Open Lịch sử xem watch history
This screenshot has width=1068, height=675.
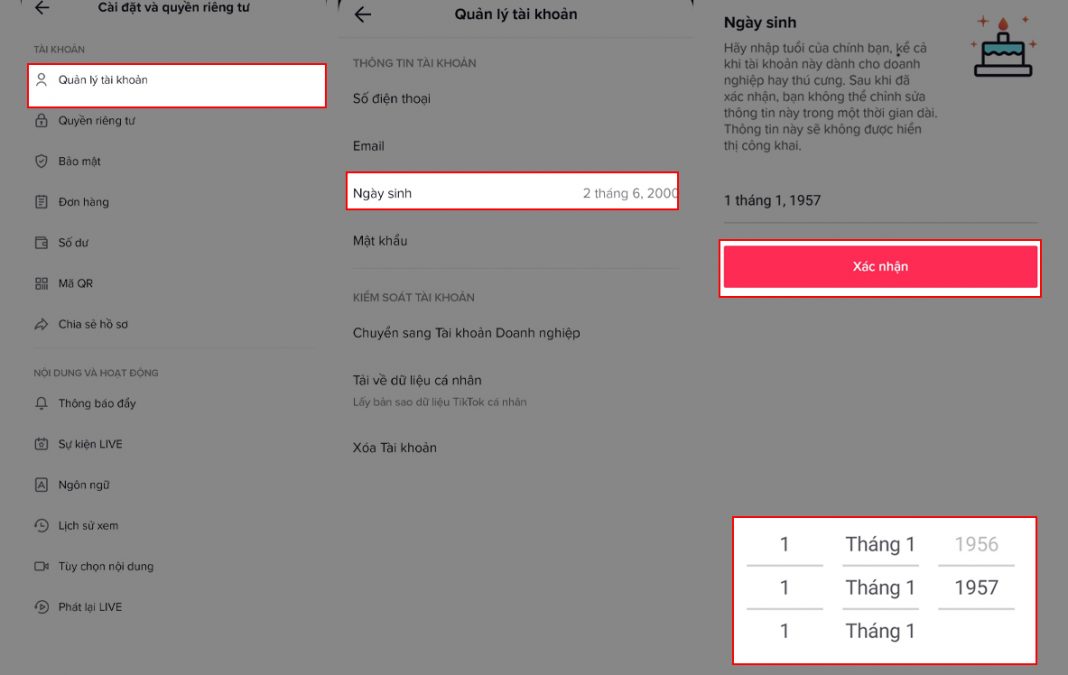[88, 526]
